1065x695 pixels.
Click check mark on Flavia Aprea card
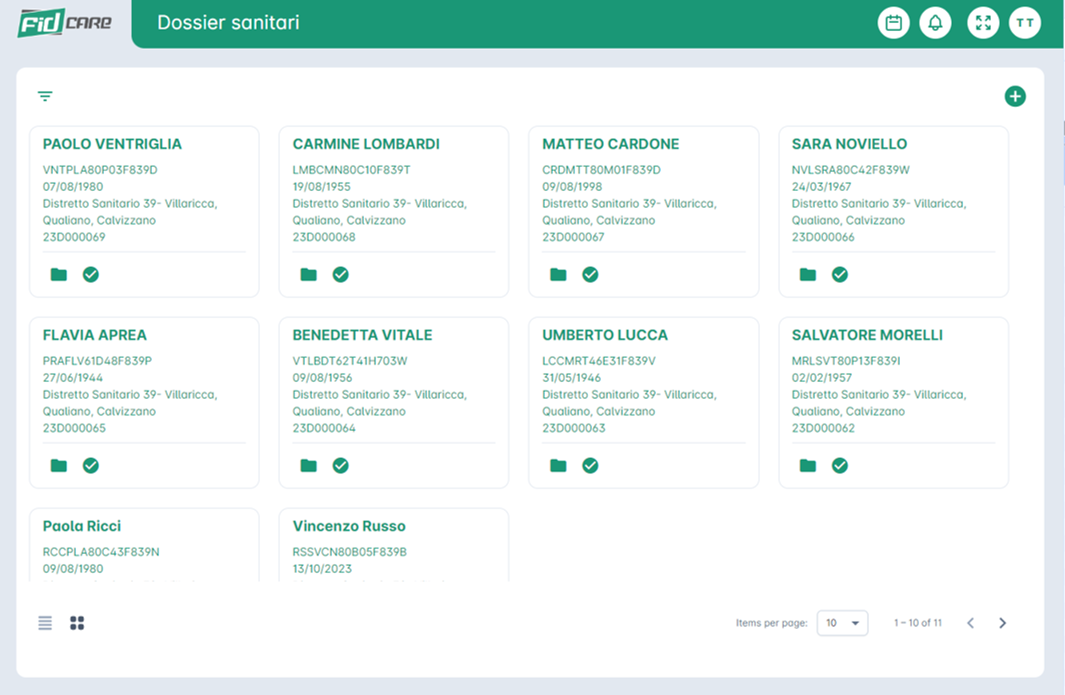click(x=91, y=465)
